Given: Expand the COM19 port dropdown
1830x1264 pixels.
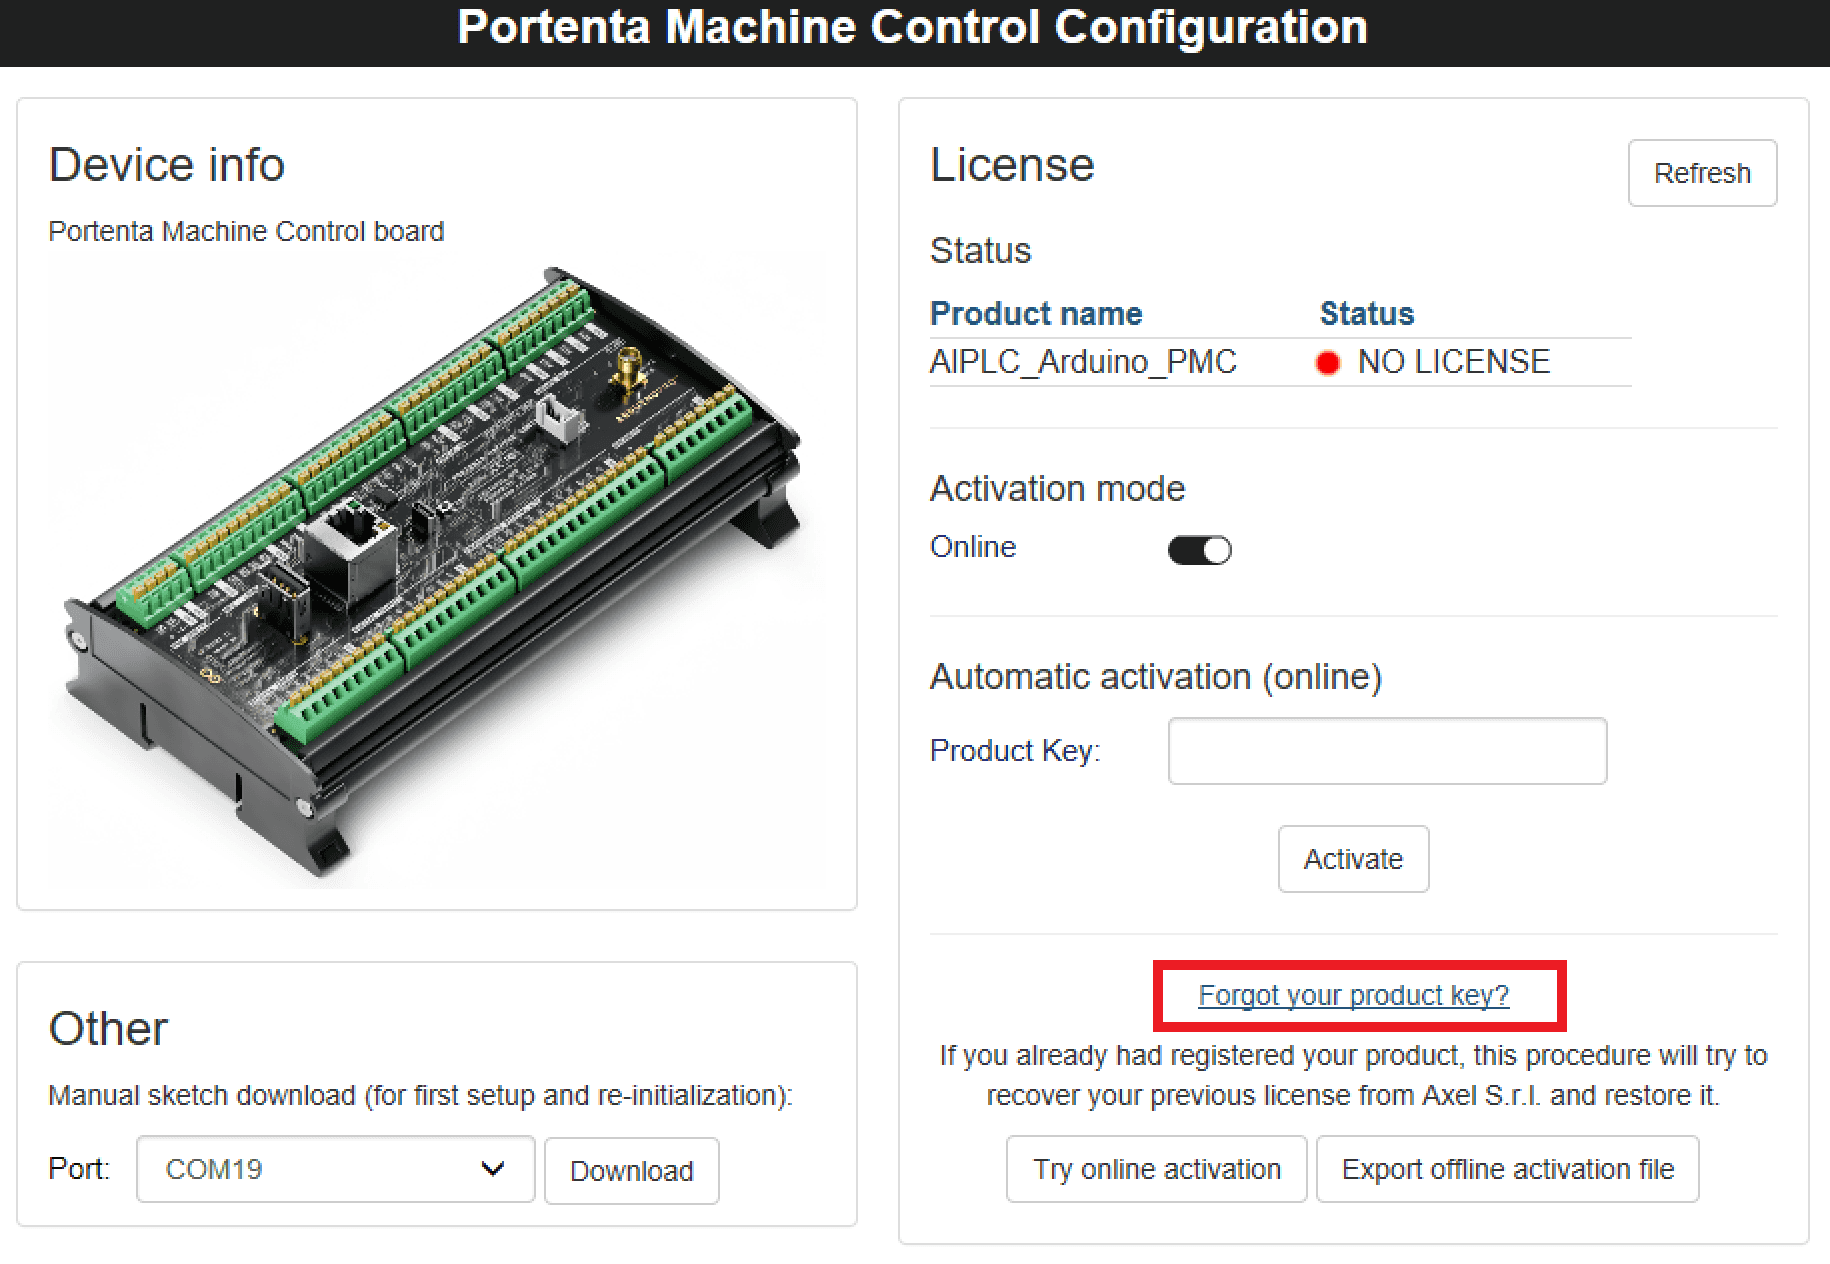Looking at the screenshot, I should pyautogui.click(x=335, y=1169).
